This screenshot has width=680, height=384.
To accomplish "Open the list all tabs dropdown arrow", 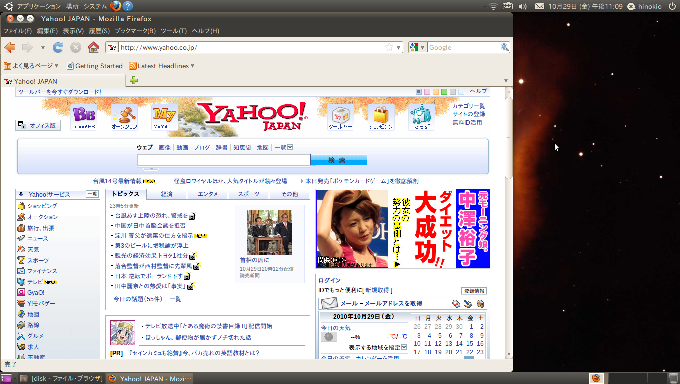I will coord(506,81).
